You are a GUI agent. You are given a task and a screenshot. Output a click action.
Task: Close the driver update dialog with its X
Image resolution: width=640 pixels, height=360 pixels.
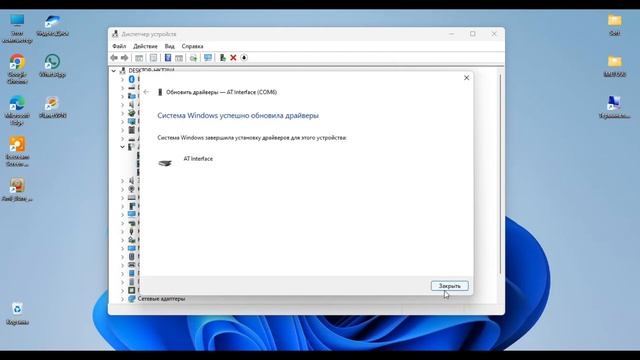pyautogui.click(x=467, y=78)
